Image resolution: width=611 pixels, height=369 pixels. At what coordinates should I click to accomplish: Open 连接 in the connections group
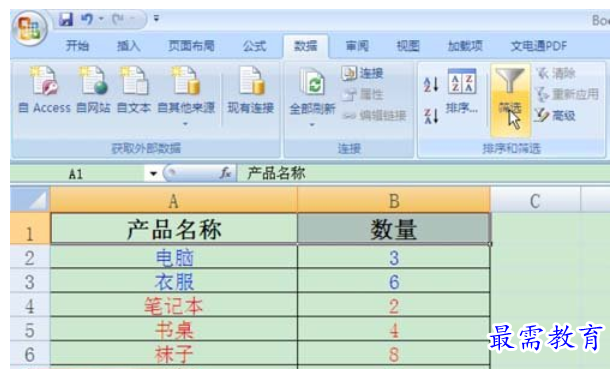click(363, 73)
